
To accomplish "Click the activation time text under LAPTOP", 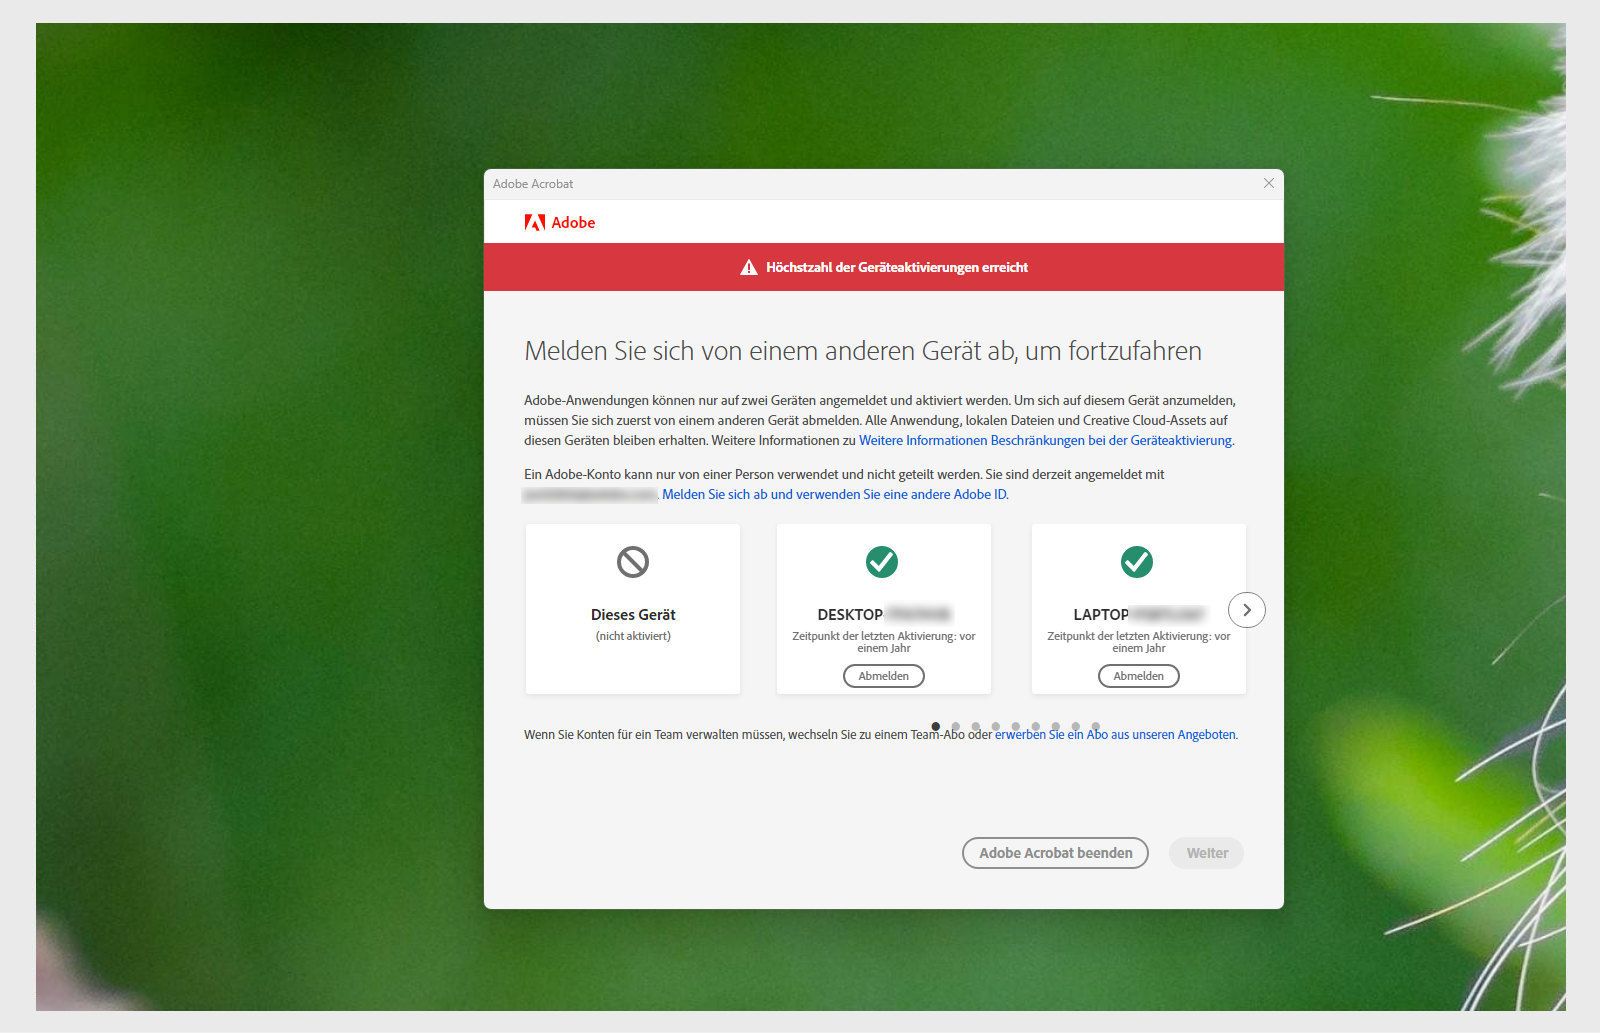I will [x=1139, y=642].
